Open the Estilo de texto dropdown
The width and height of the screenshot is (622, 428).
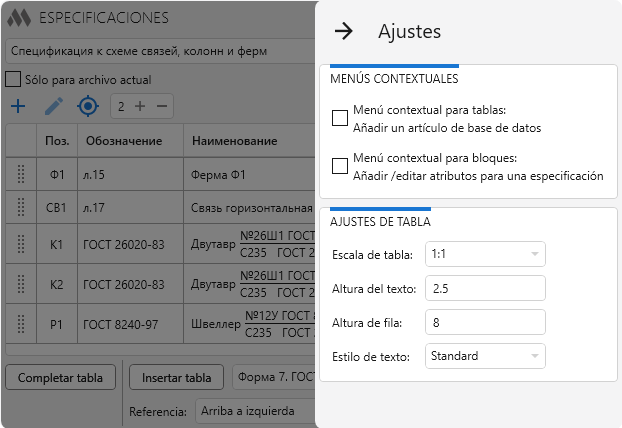[x=485, y=355]
